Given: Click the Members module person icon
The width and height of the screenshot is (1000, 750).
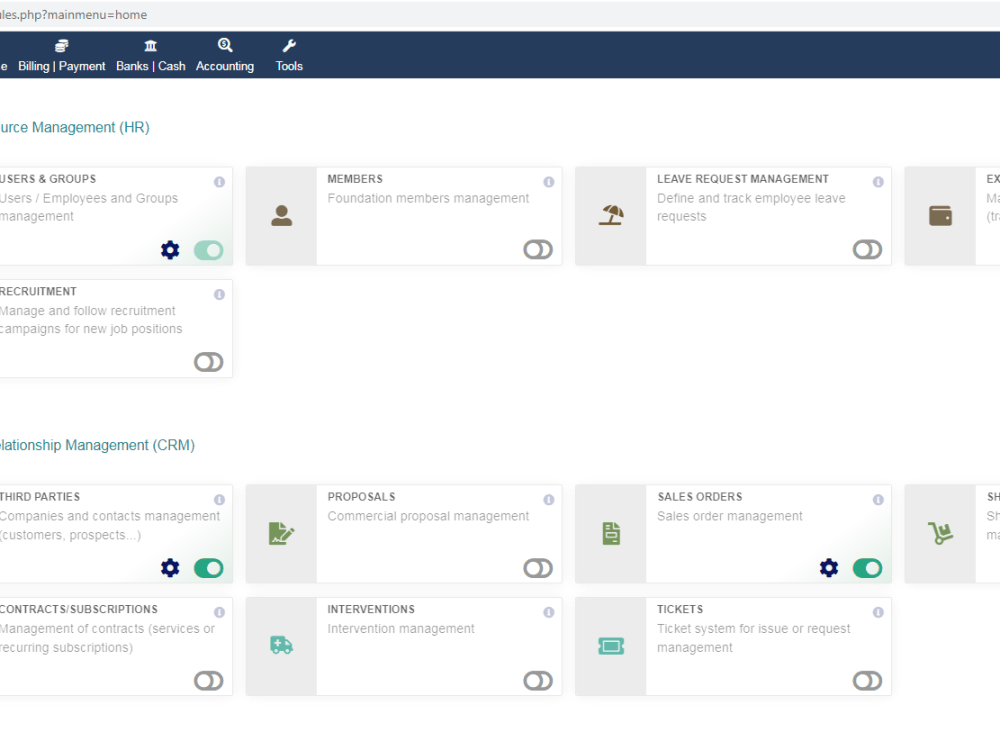Looking at the screenshot, I should (x=280, y=216).
